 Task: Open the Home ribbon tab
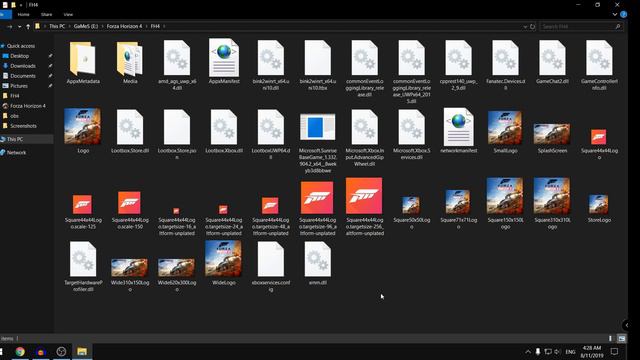coord(23,14)
